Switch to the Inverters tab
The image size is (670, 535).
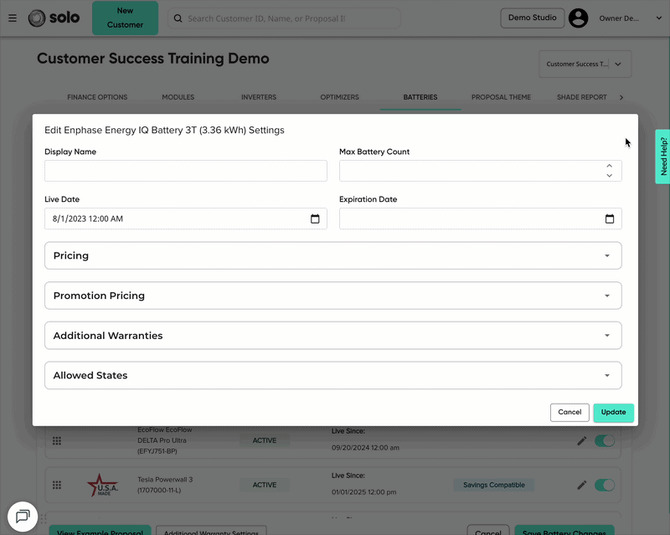coord(259,98)
